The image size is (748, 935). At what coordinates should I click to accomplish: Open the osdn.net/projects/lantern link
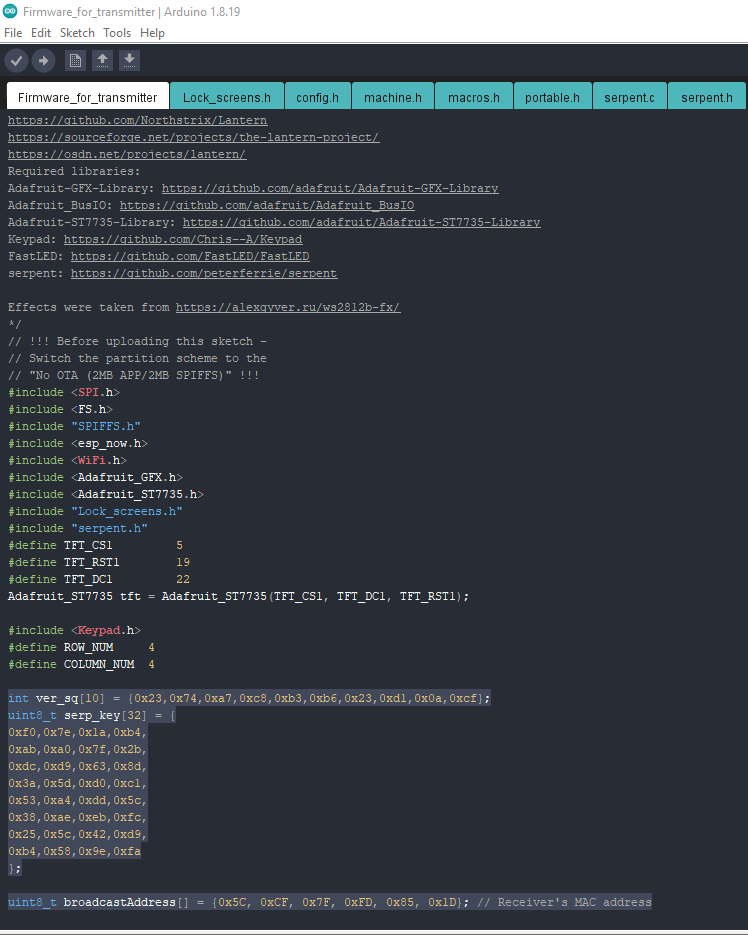tap(127, 154)
